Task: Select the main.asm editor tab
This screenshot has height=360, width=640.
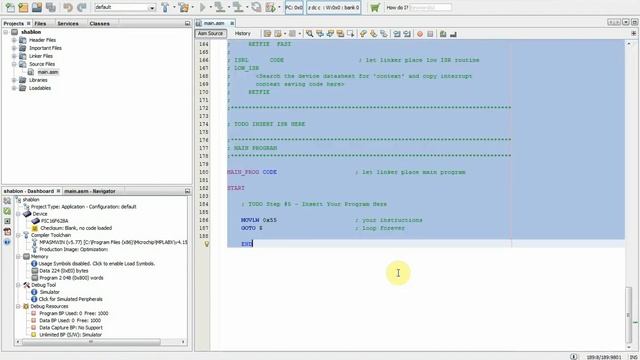Action: tap(214, 23)
